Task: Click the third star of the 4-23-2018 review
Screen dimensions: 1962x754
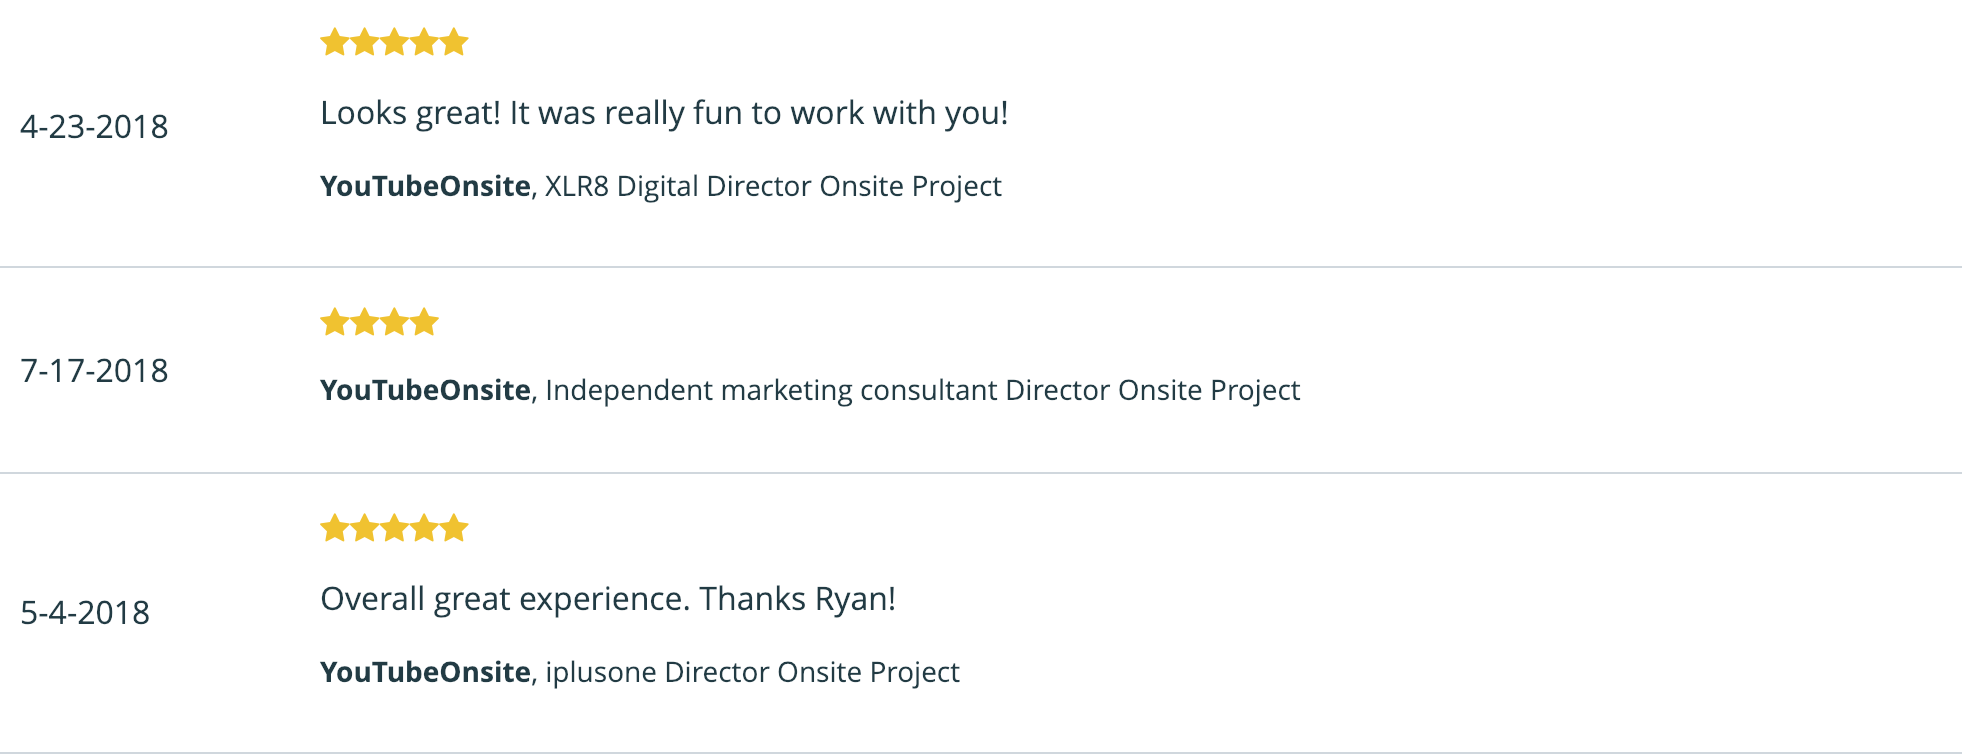Action: tap(394, 43)
